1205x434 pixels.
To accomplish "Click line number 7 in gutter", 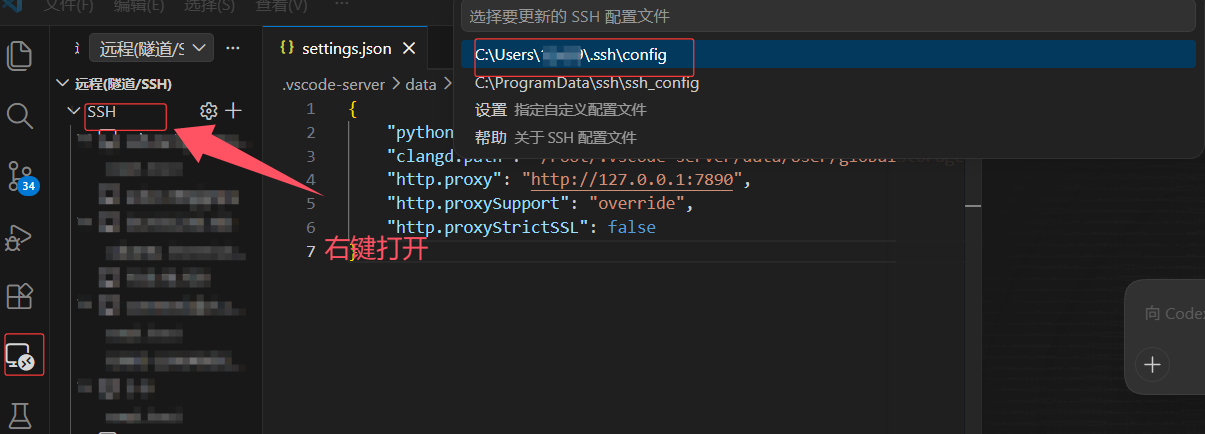I will pyautogui.click(x=311, y=252).
